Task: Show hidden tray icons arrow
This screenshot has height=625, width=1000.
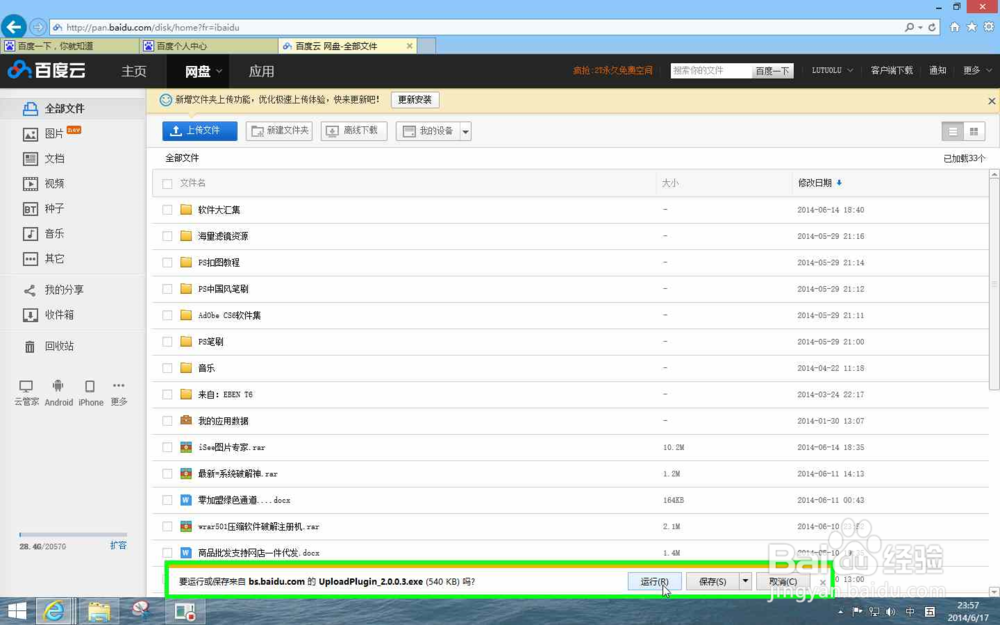Action: [x=841, y=612]
